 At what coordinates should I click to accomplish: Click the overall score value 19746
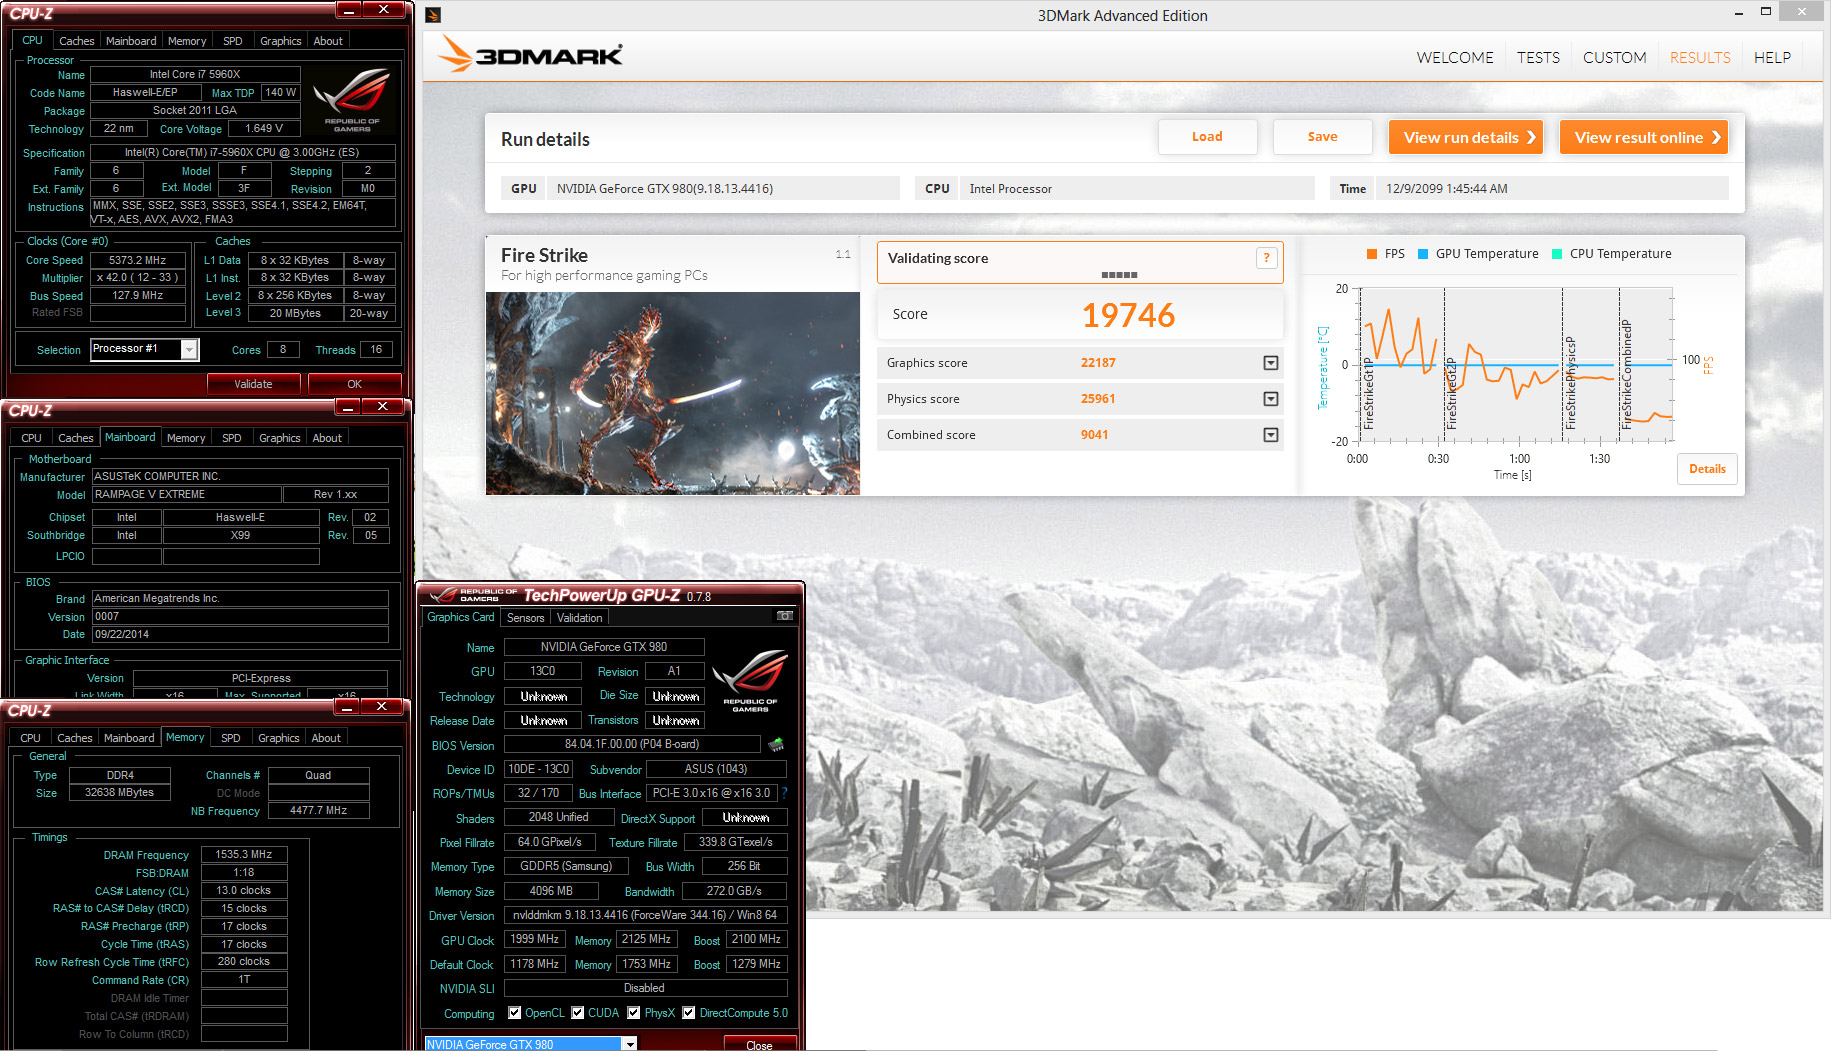(1128, 315)
